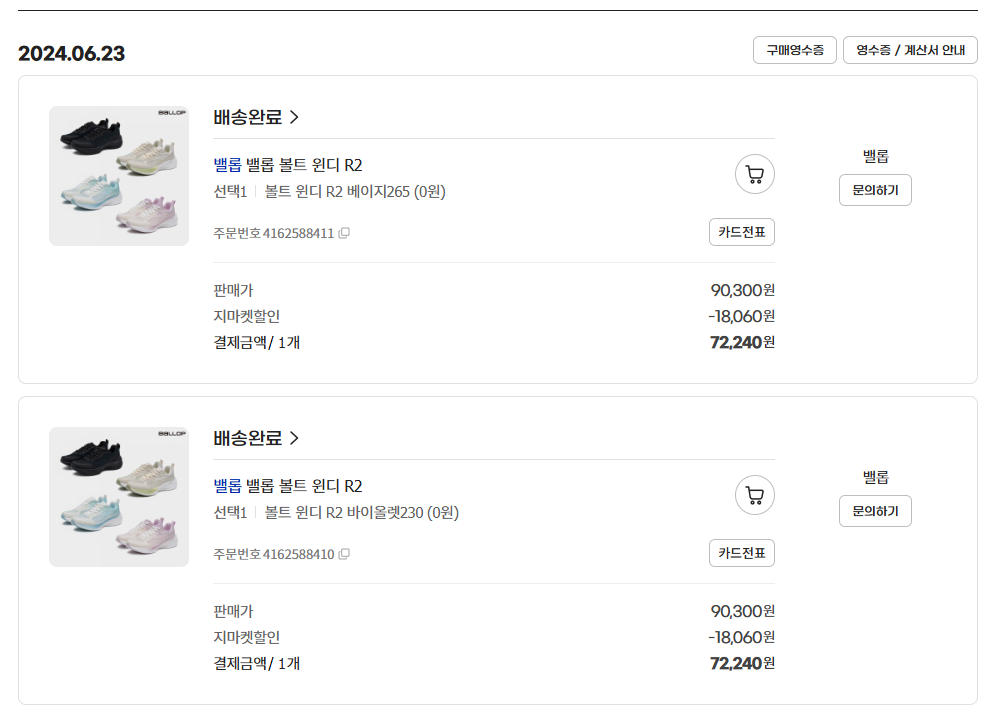Viewport: 995px width, 715px height.
Task: Visit 밸롭 seller name on first order
Action: pyautogui.click(x=876, y=156)
